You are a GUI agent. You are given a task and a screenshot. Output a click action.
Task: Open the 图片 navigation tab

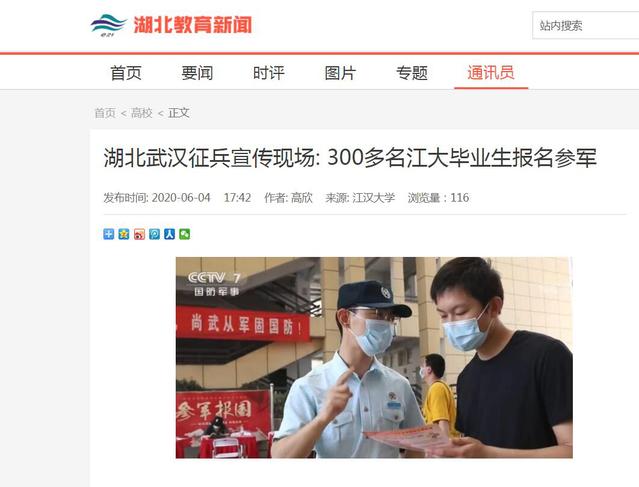340,73
